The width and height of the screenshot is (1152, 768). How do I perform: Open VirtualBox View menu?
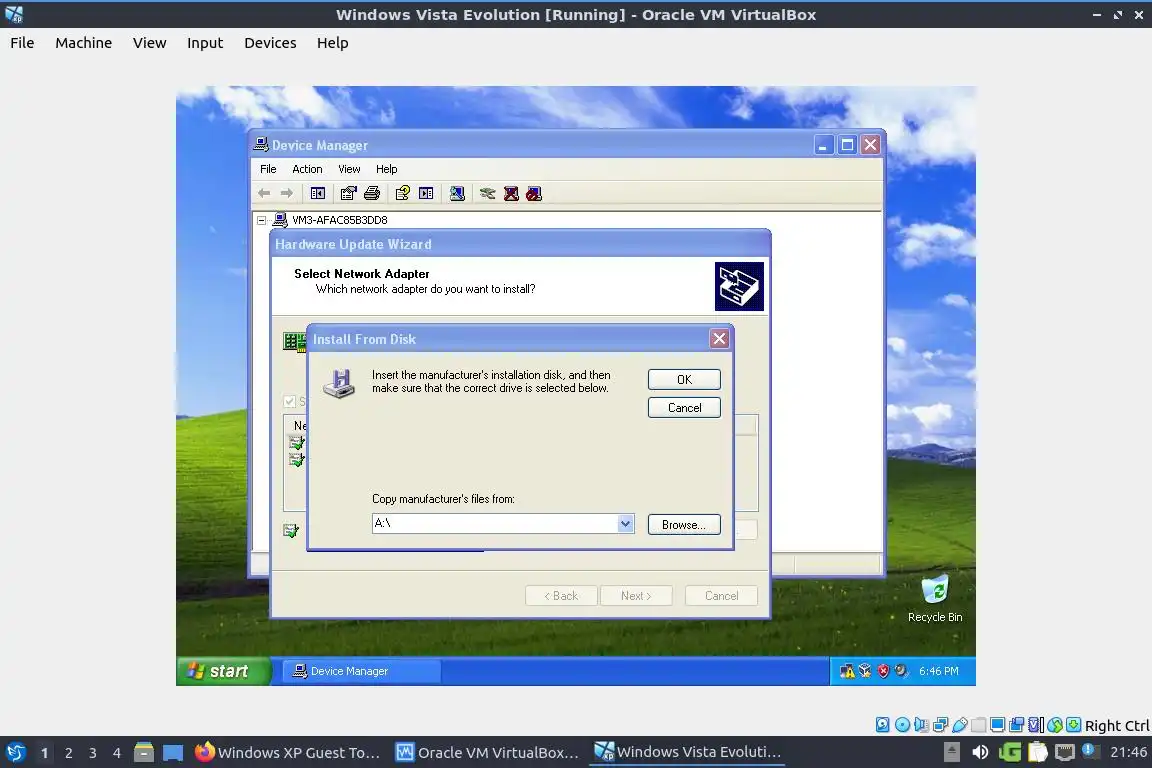tap(149, 43)
